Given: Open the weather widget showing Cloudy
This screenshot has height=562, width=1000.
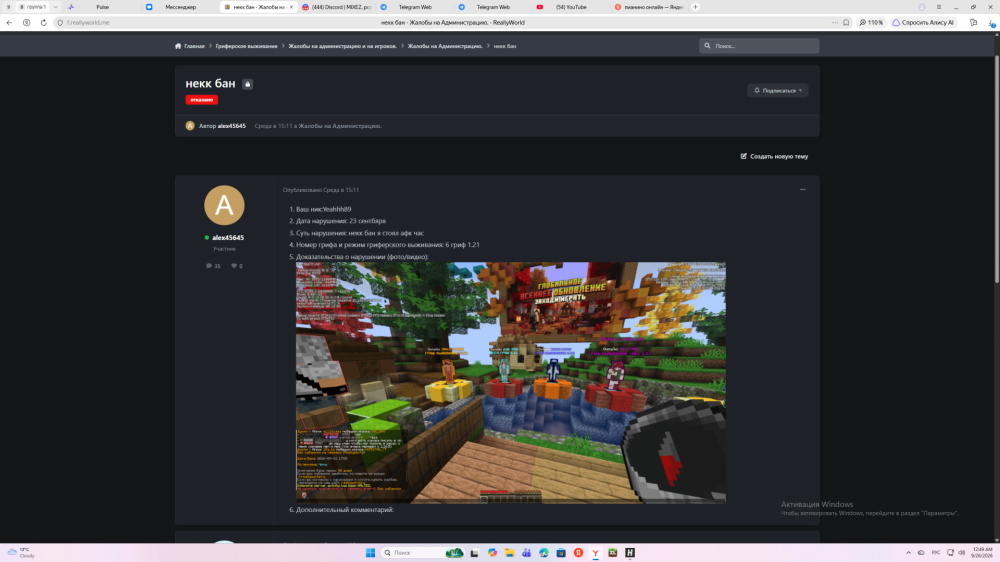Looking at the screenshot, I should click(x=21, y=552).
